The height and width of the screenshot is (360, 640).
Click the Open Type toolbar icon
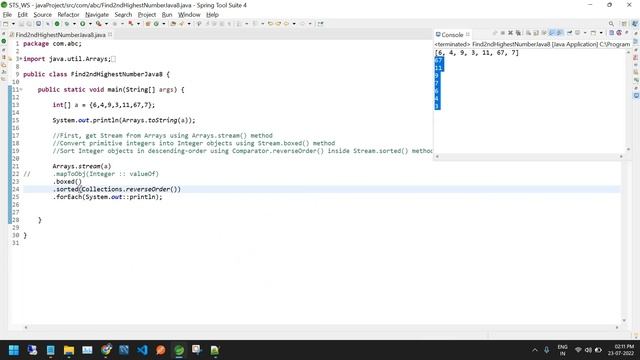173,24
